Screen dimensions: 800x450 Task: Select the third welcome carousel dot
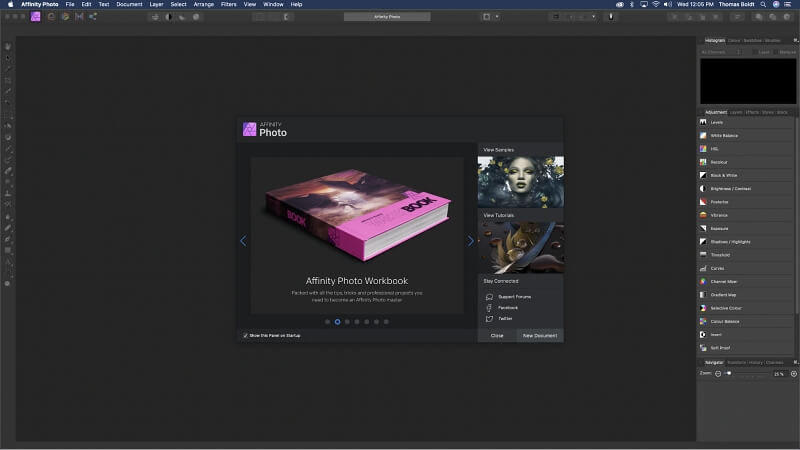pos(347,322)
